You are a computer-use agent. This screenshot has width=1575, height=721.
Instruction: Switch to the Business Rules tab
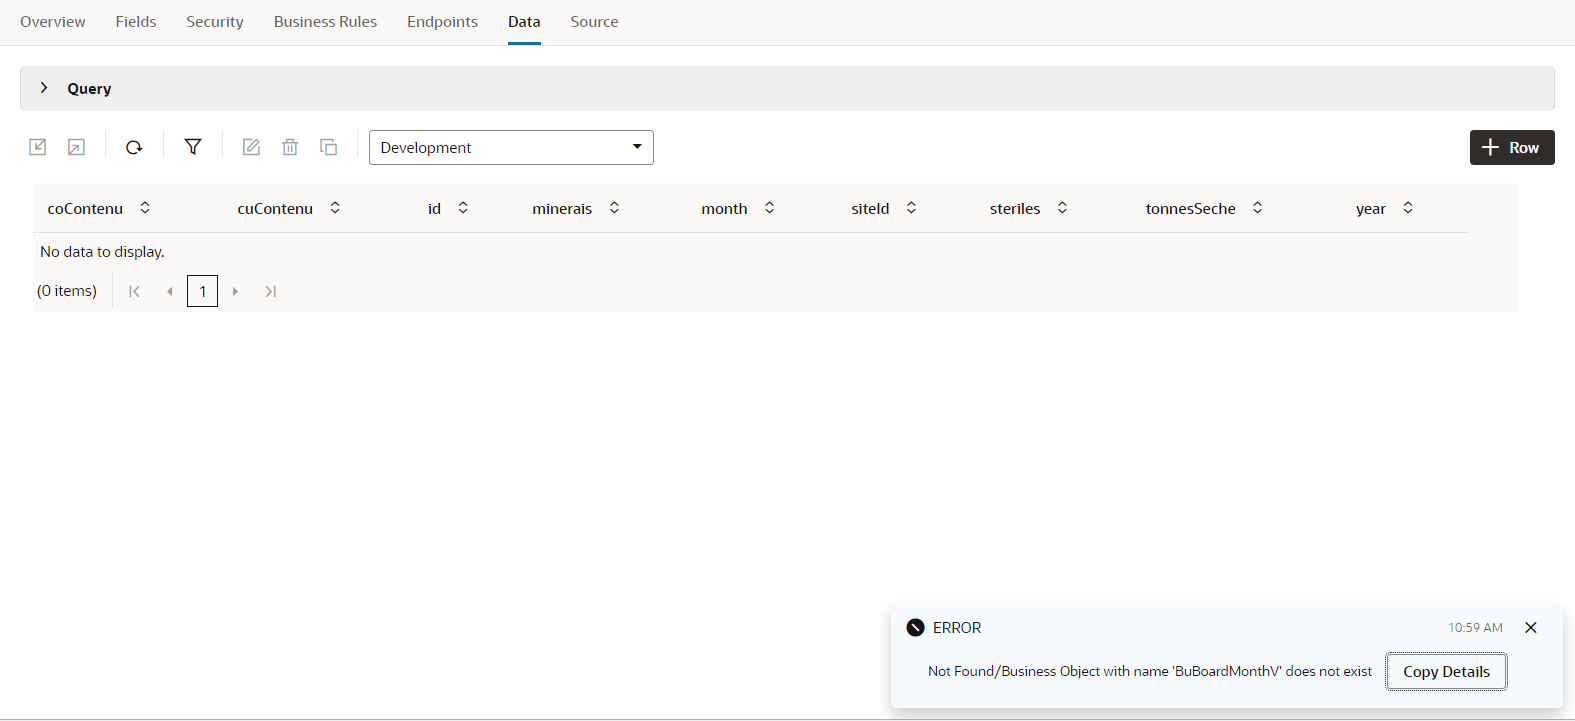click(325, 22)
